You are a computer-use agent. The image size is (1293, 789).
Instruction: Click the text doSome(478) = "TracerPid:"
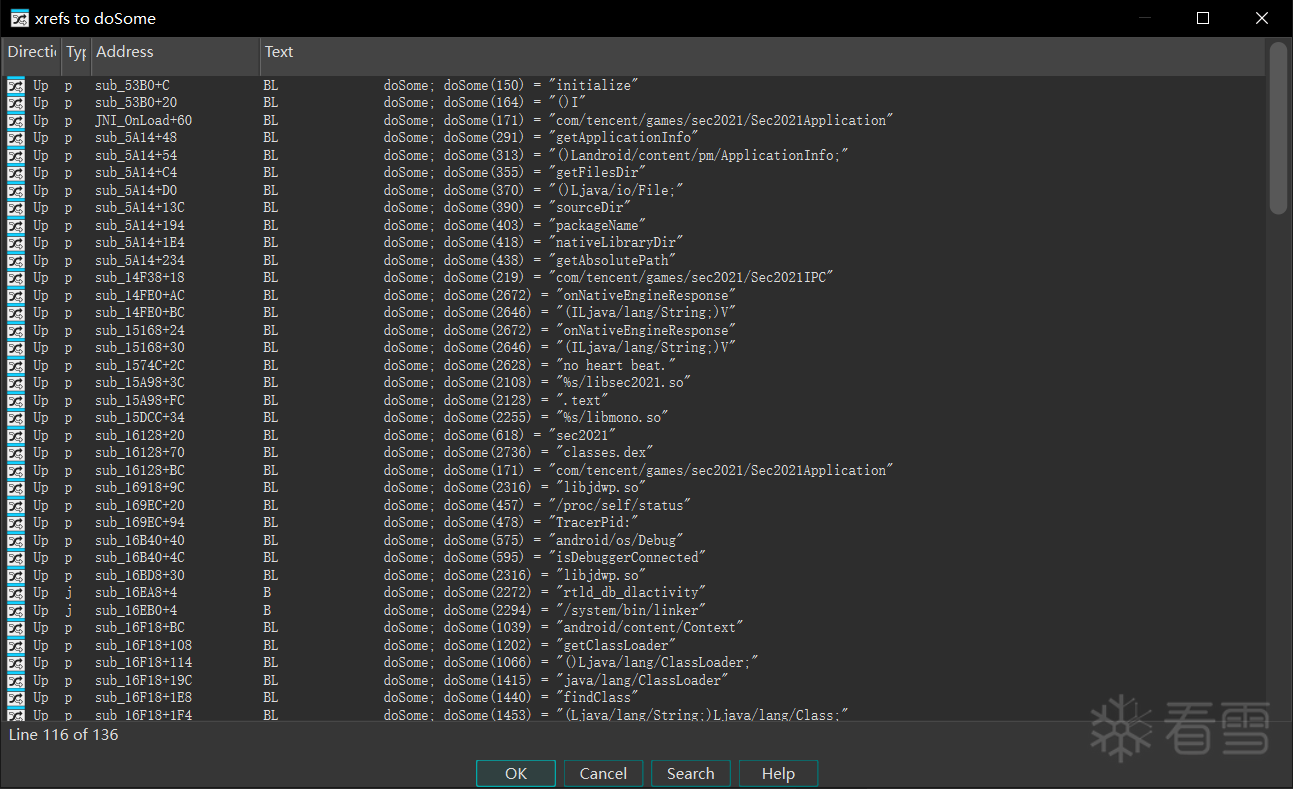[x=541, y=523]
